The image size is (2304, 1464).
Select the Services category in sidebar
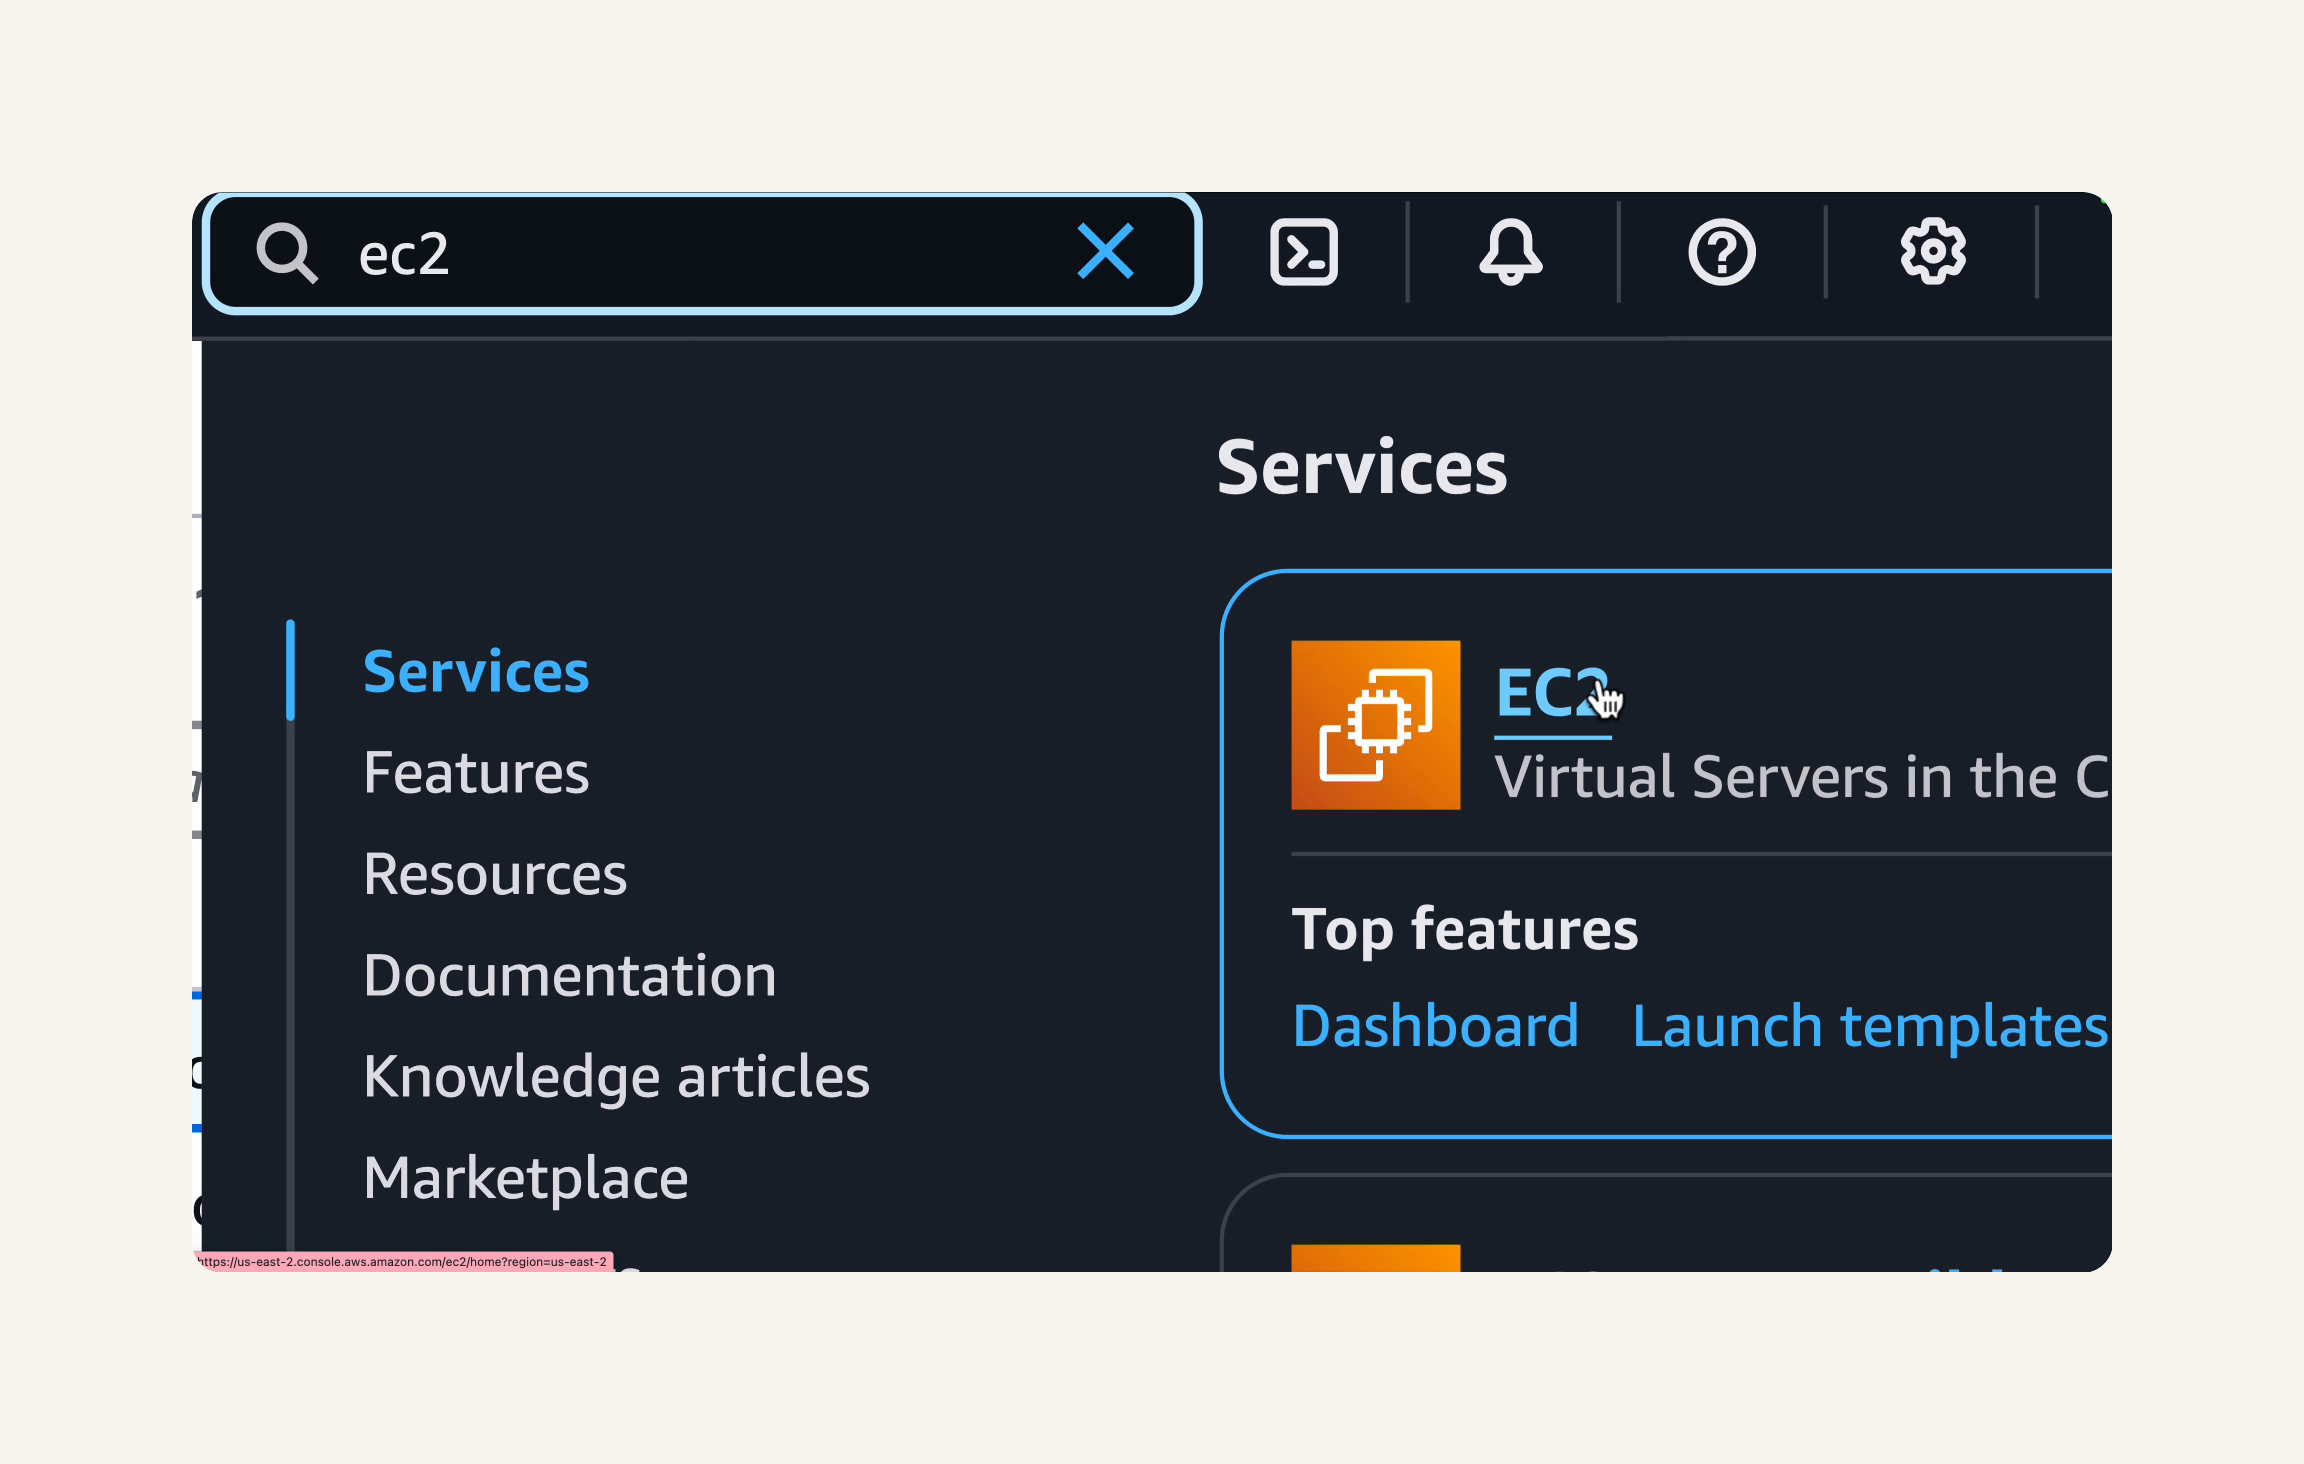(476, 671)
